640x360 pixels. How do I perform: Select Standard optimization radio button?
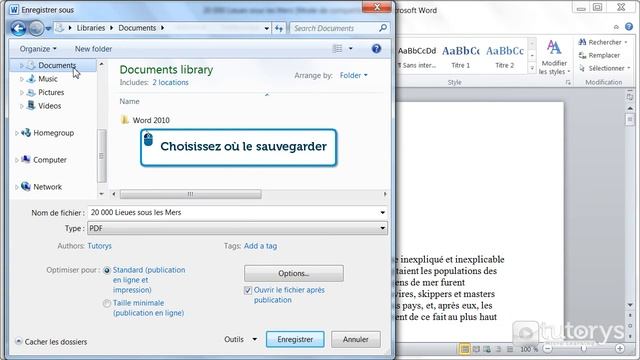[107, 270]
